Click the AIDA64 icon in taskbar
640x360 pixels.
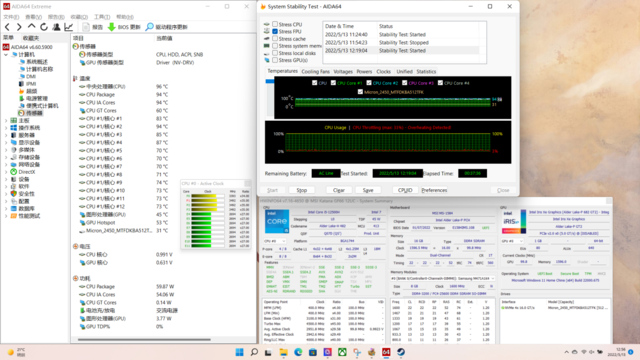click(x=386, y=352)
